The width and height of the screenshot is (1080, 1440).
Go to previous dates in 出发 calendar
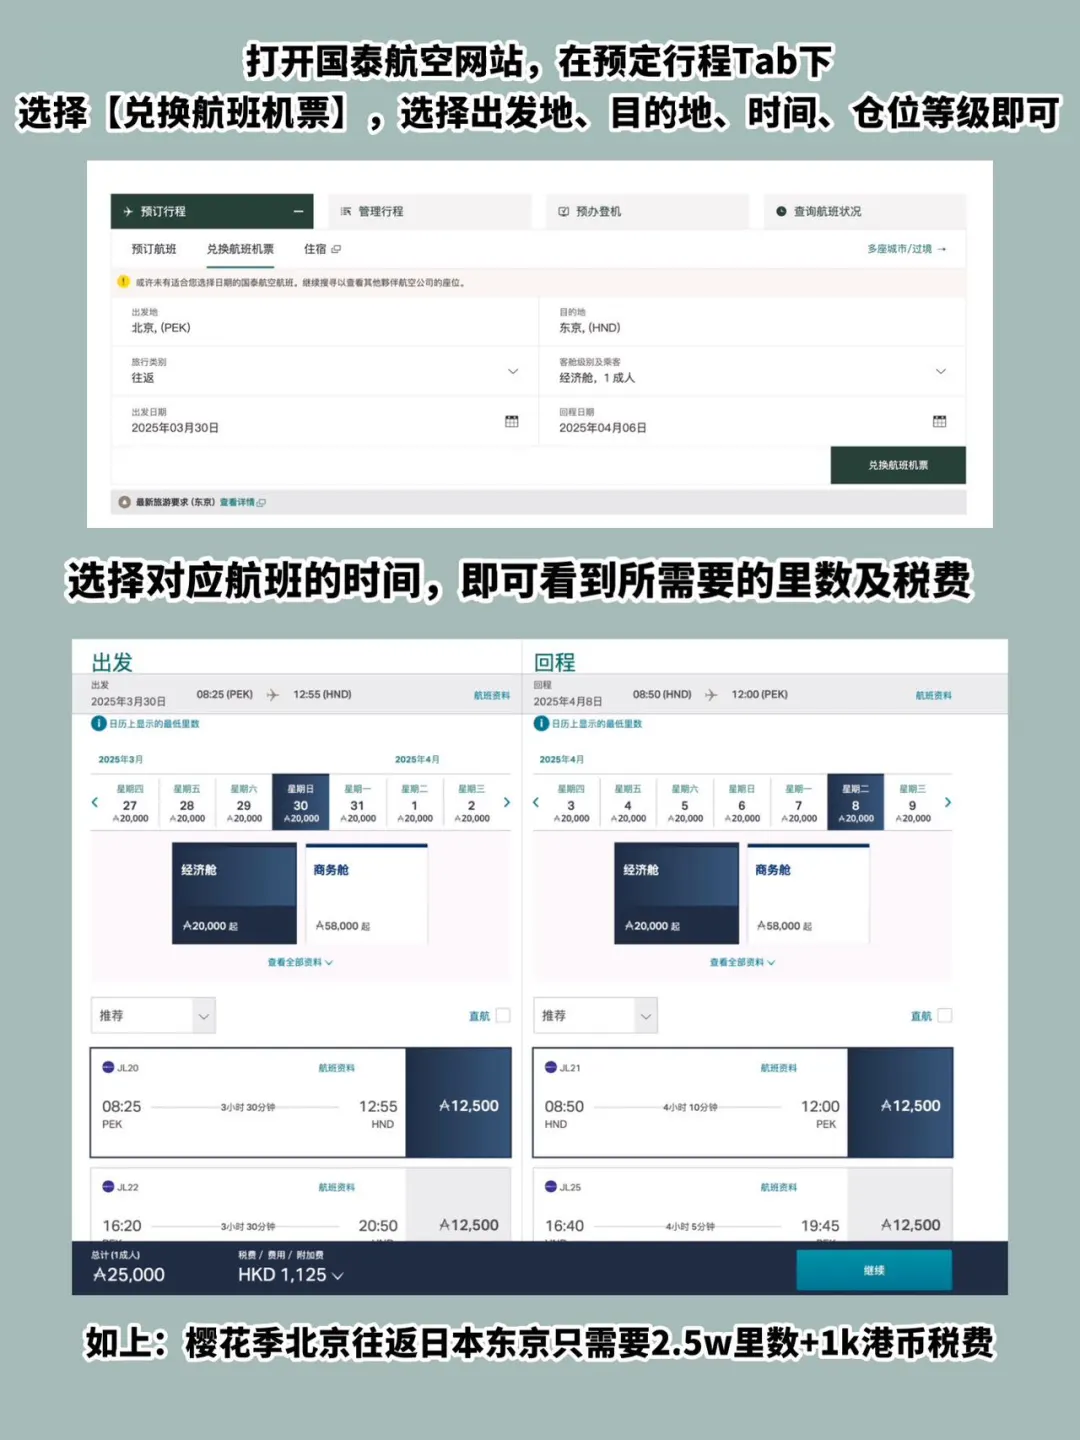click(x=95, y=802)
